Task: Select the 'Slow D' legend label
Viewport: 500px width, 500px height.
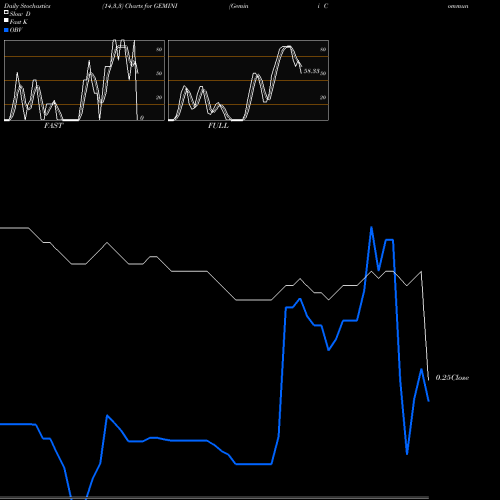Action: [x=20, y=14]
